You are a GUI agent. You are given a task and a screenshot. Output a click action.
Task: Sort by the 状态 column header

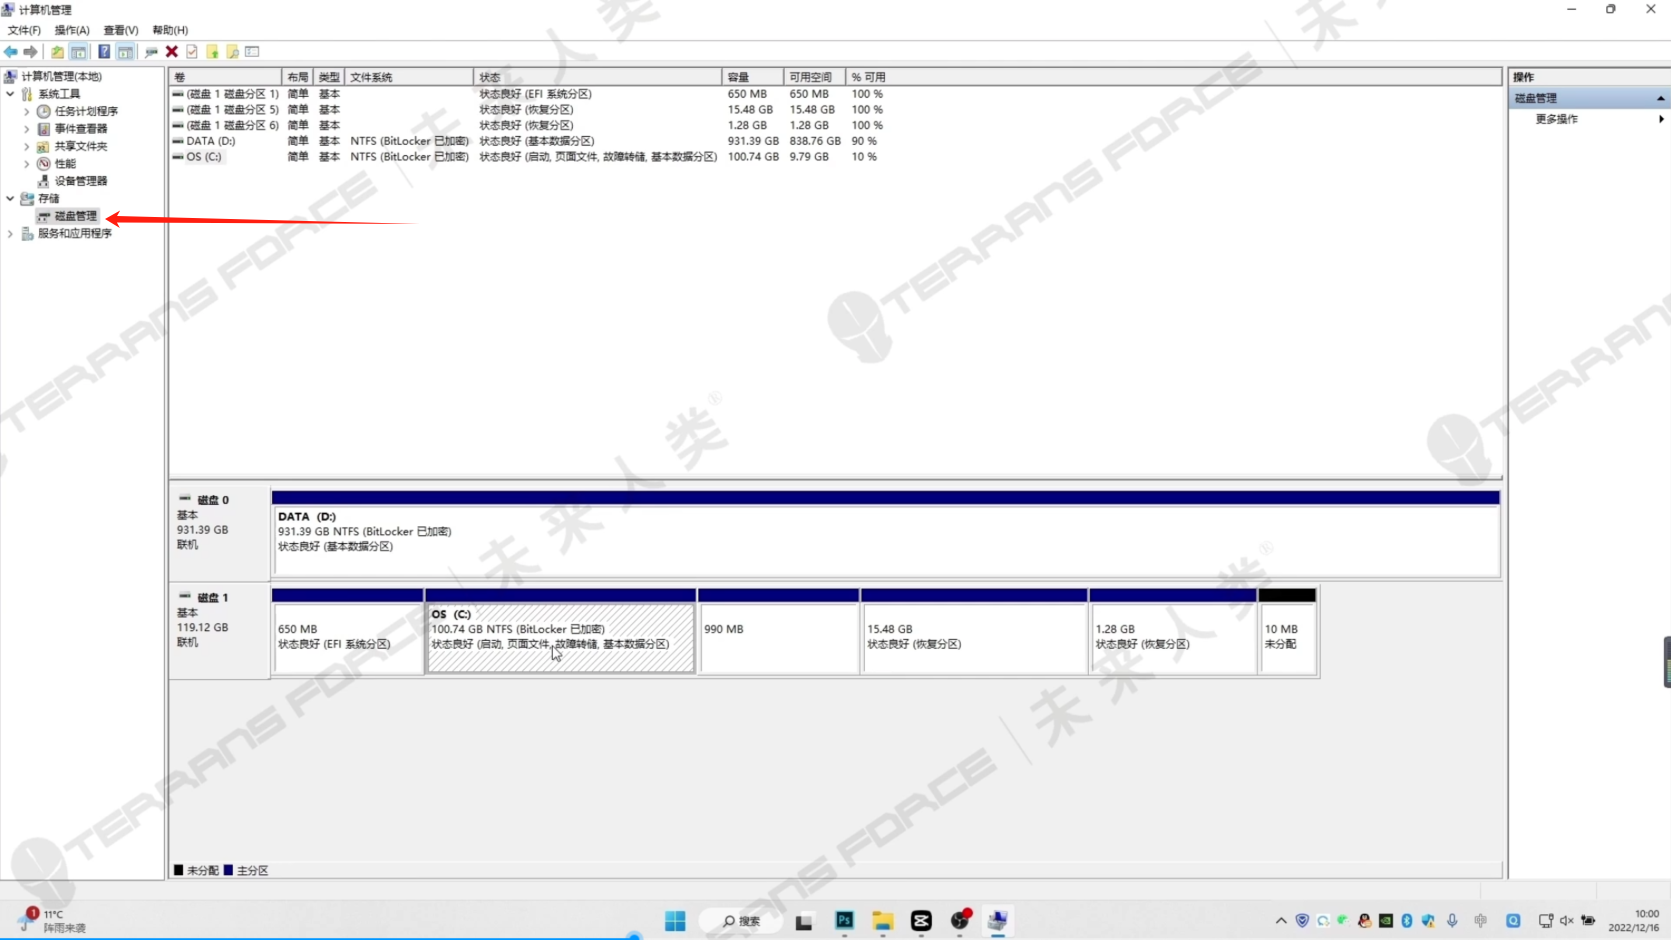[598, 77]
